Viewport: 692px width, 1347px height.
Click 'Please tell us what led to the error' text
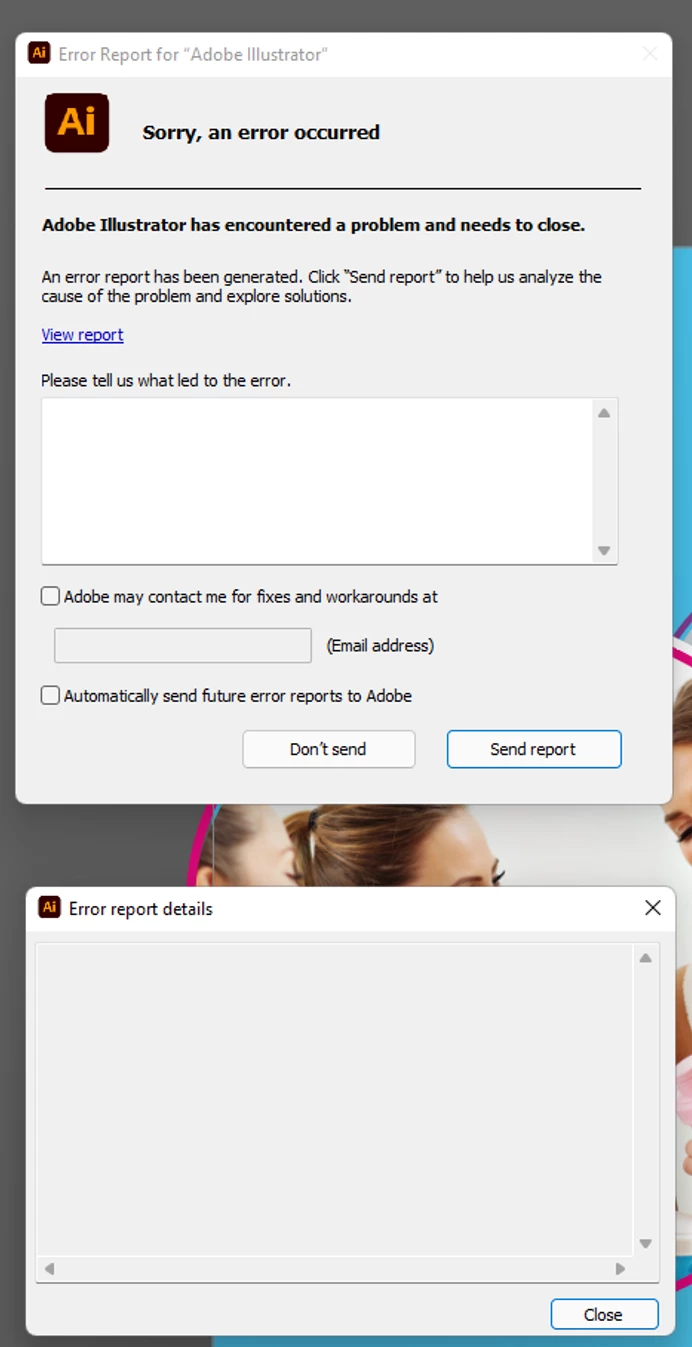click(x=166, y=380)
